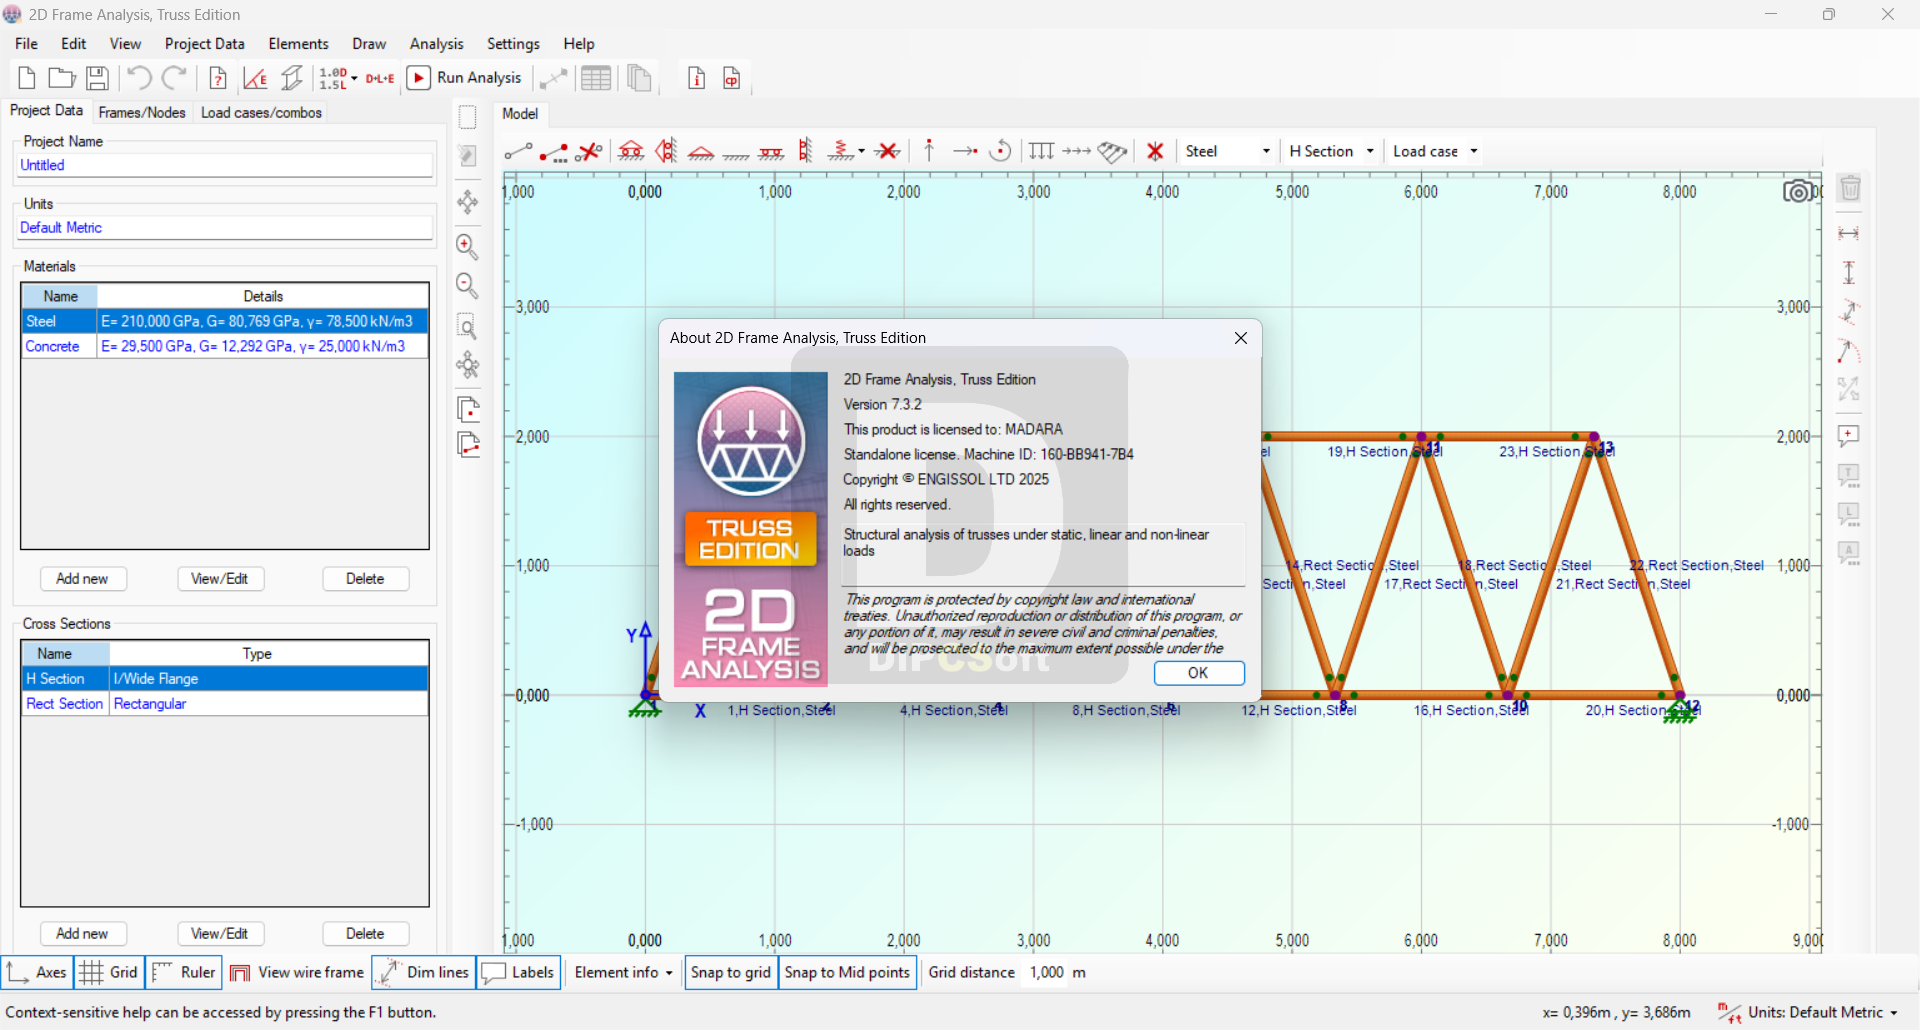The height and width of the screenshot is (1030, 1920).
Task: Choose the horizontal roller support tool
Action: tap(631, 151)
